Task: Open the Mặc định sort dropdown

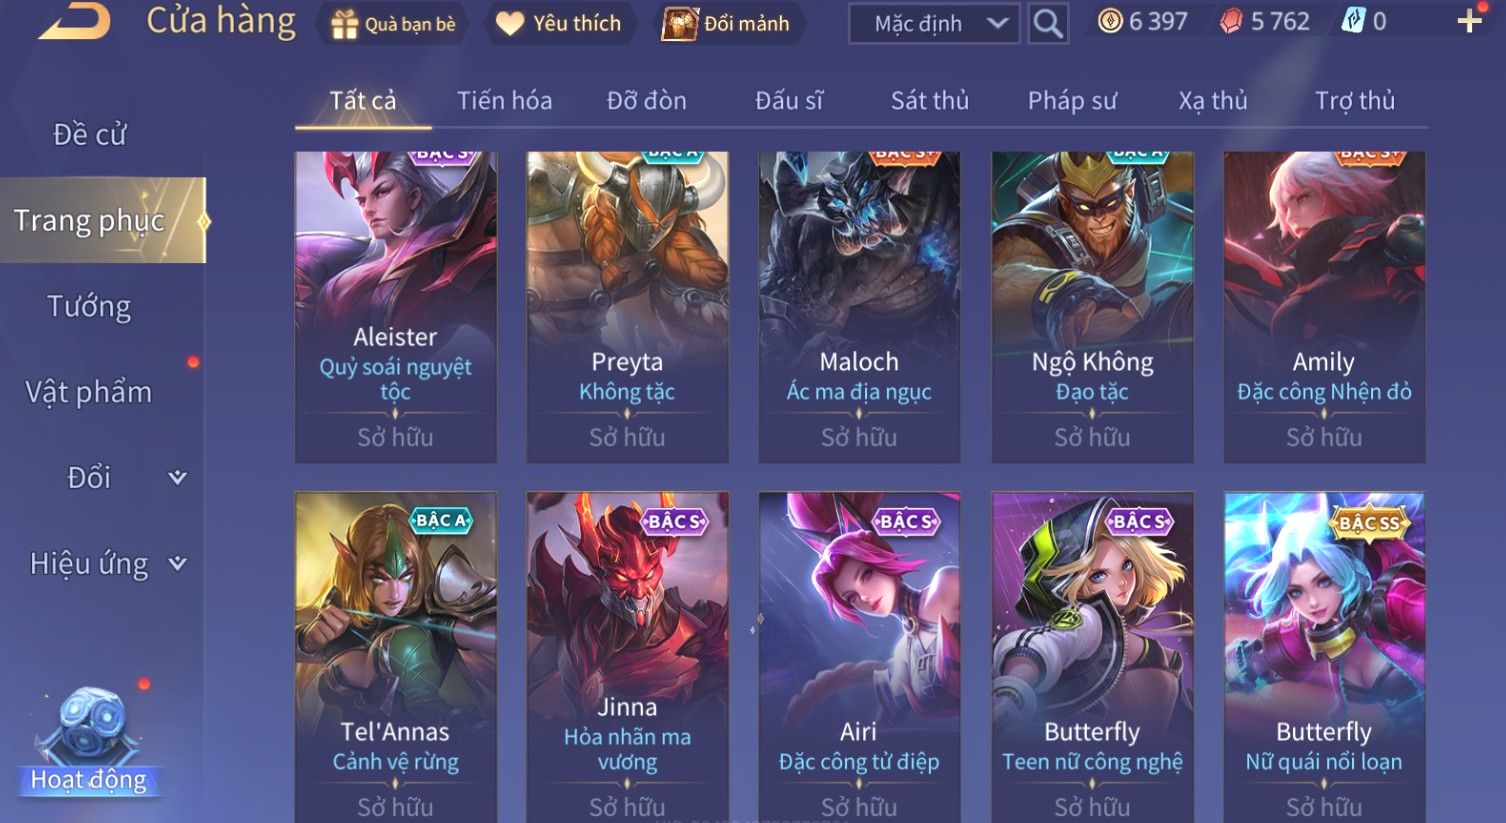Action: 934,23
